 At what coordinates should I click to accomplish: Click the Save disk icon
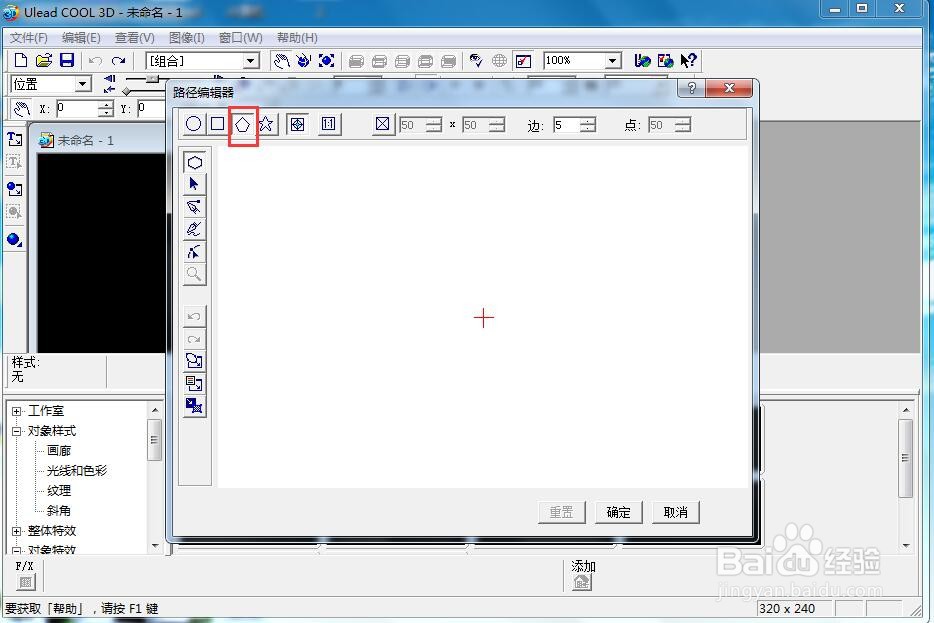click(67, 60)
